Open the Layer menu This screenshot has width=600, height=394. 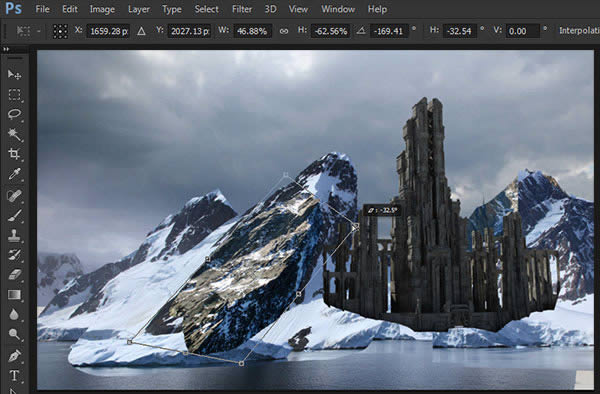(x=139, y=9)
